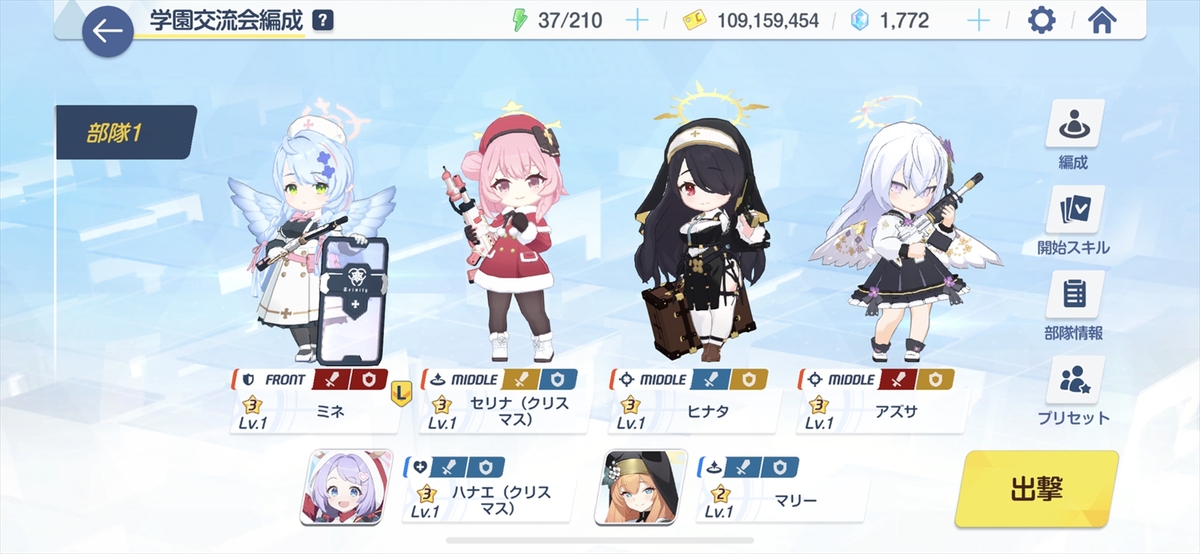
Task: Add more energy with plus icon
Action: coord(637,20)
